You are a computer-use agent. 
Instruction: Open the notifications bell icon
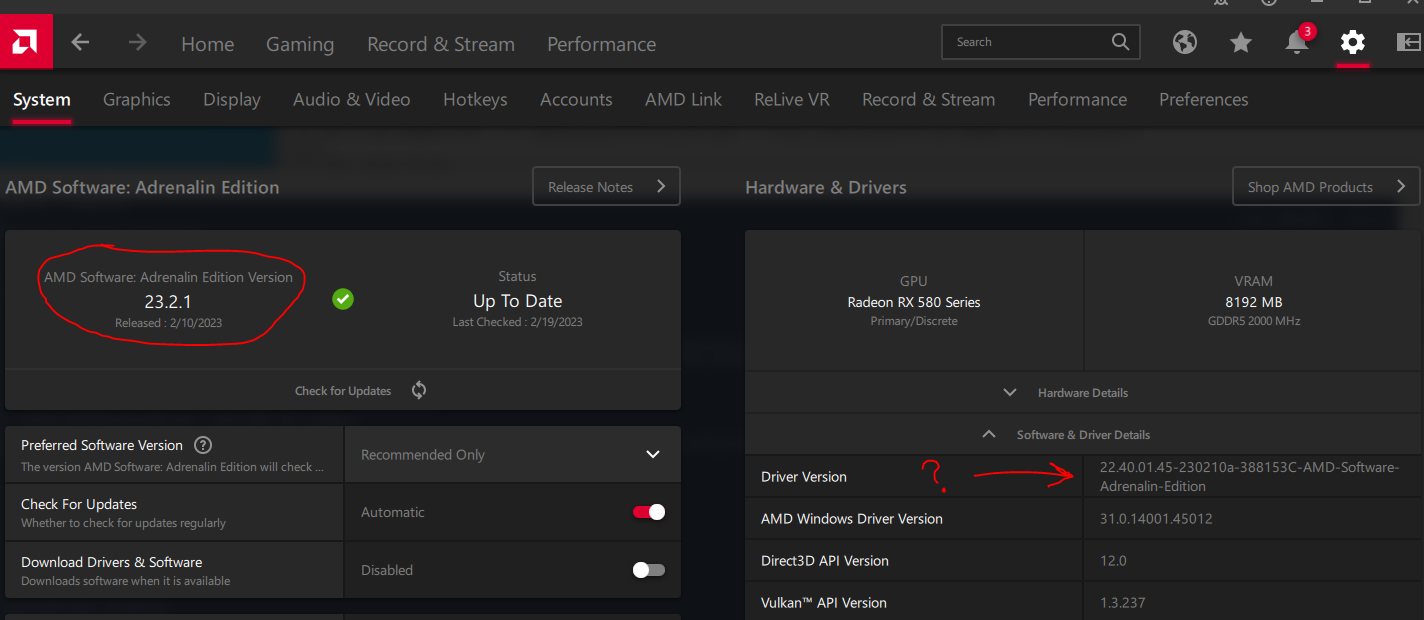click(1297, 42)
